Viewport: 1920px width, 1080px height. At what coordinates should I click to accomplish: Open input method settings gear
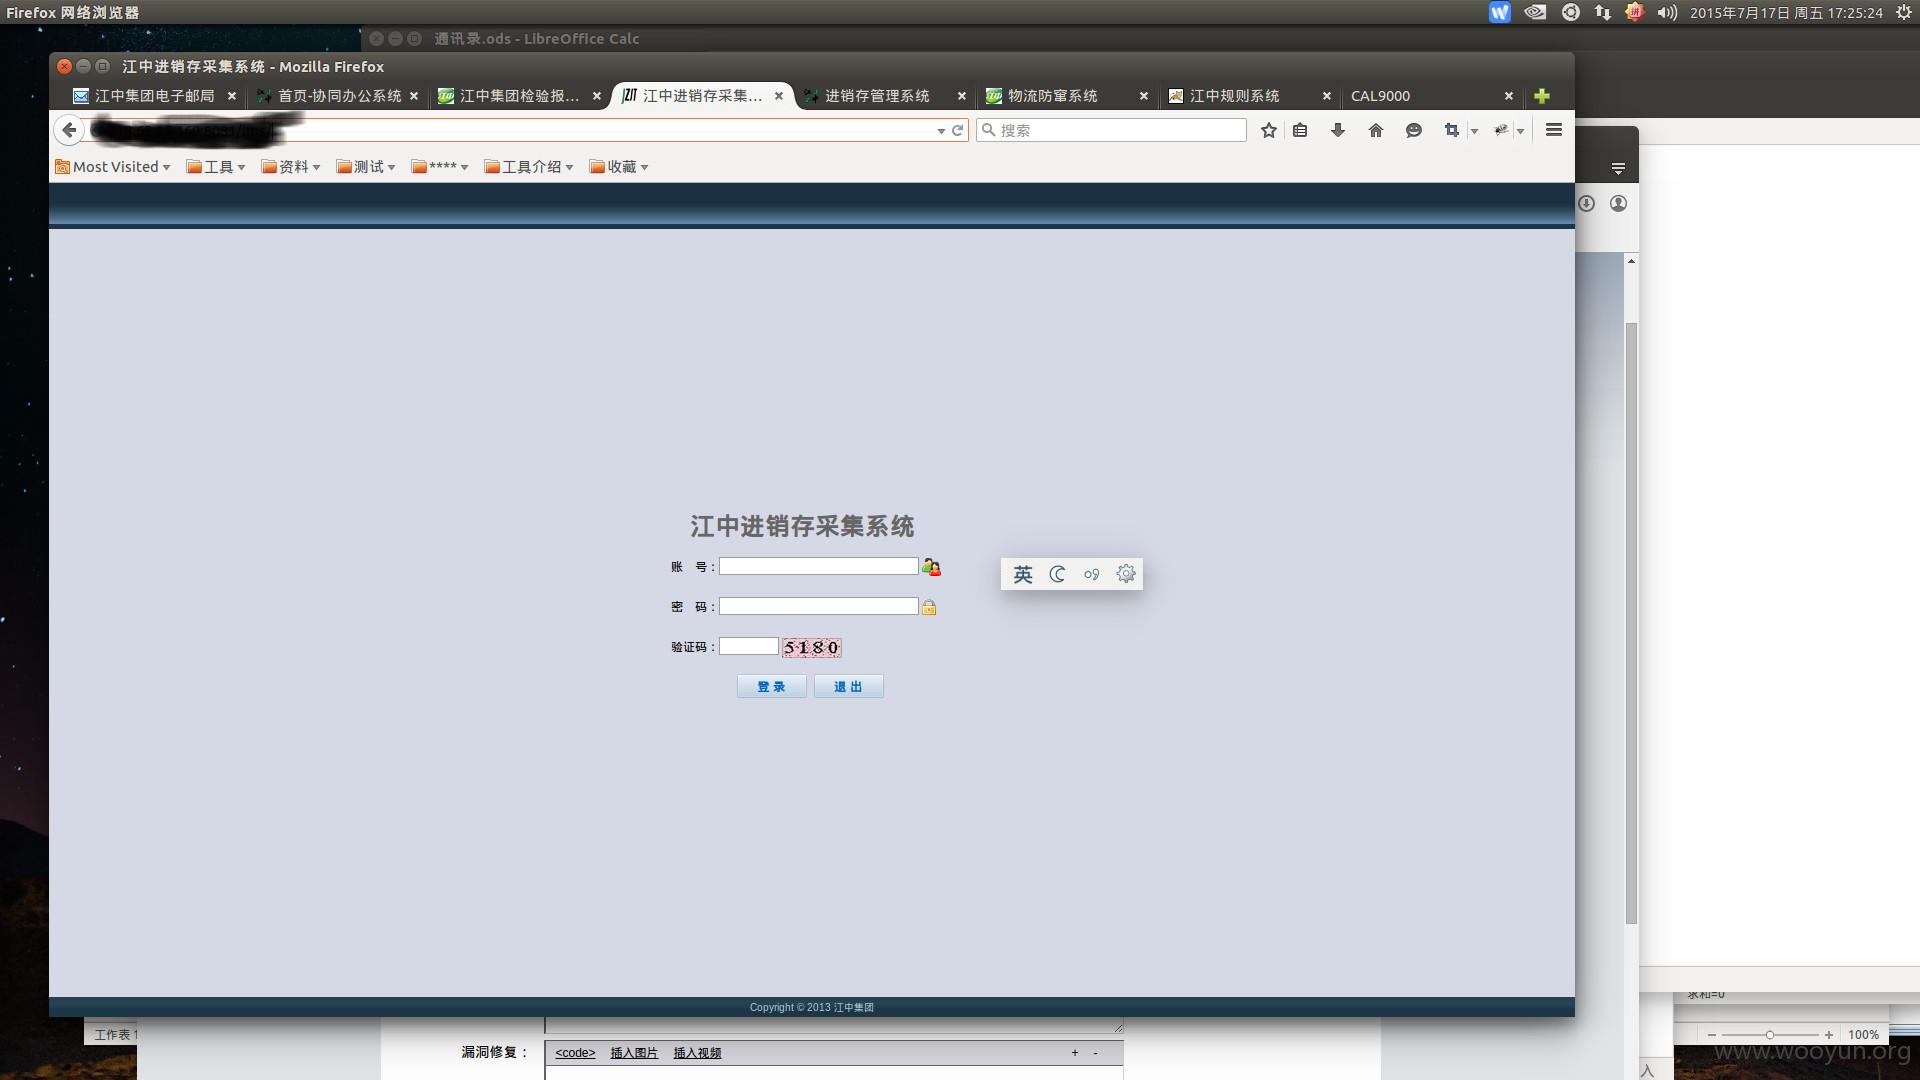[1126, 573]
